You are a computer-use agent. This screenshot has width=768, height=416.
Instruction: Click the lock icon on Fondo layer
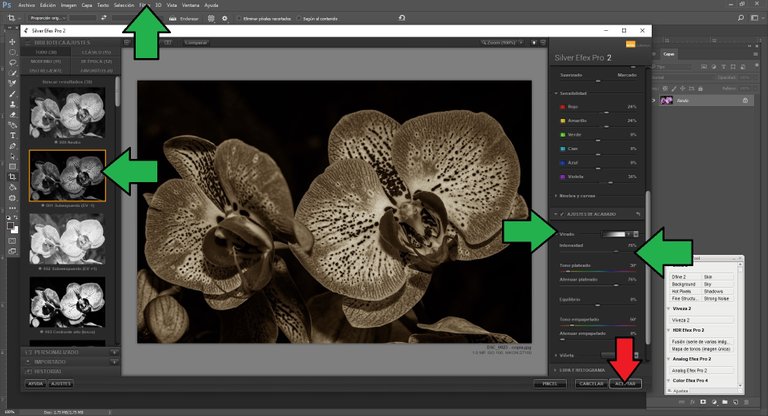[x=745, y=100]
